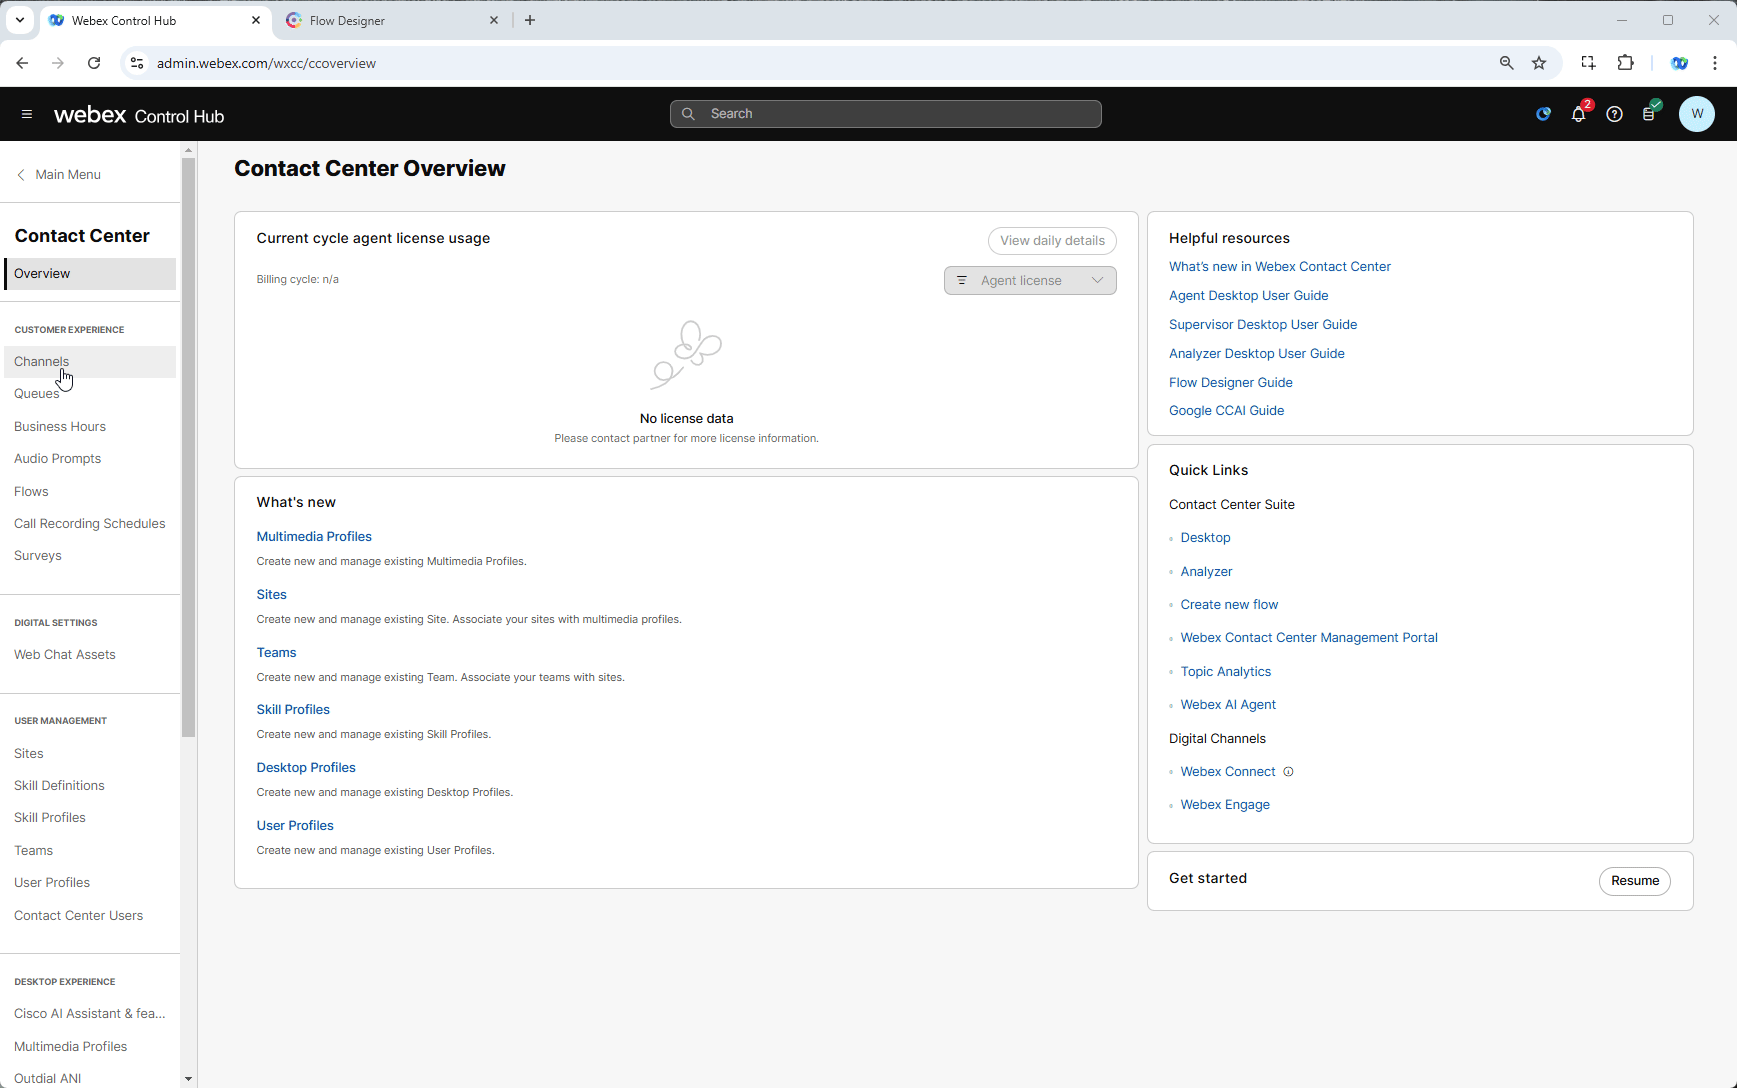Open the notifications bell icon
1737x1088 pixels.
1579,114
